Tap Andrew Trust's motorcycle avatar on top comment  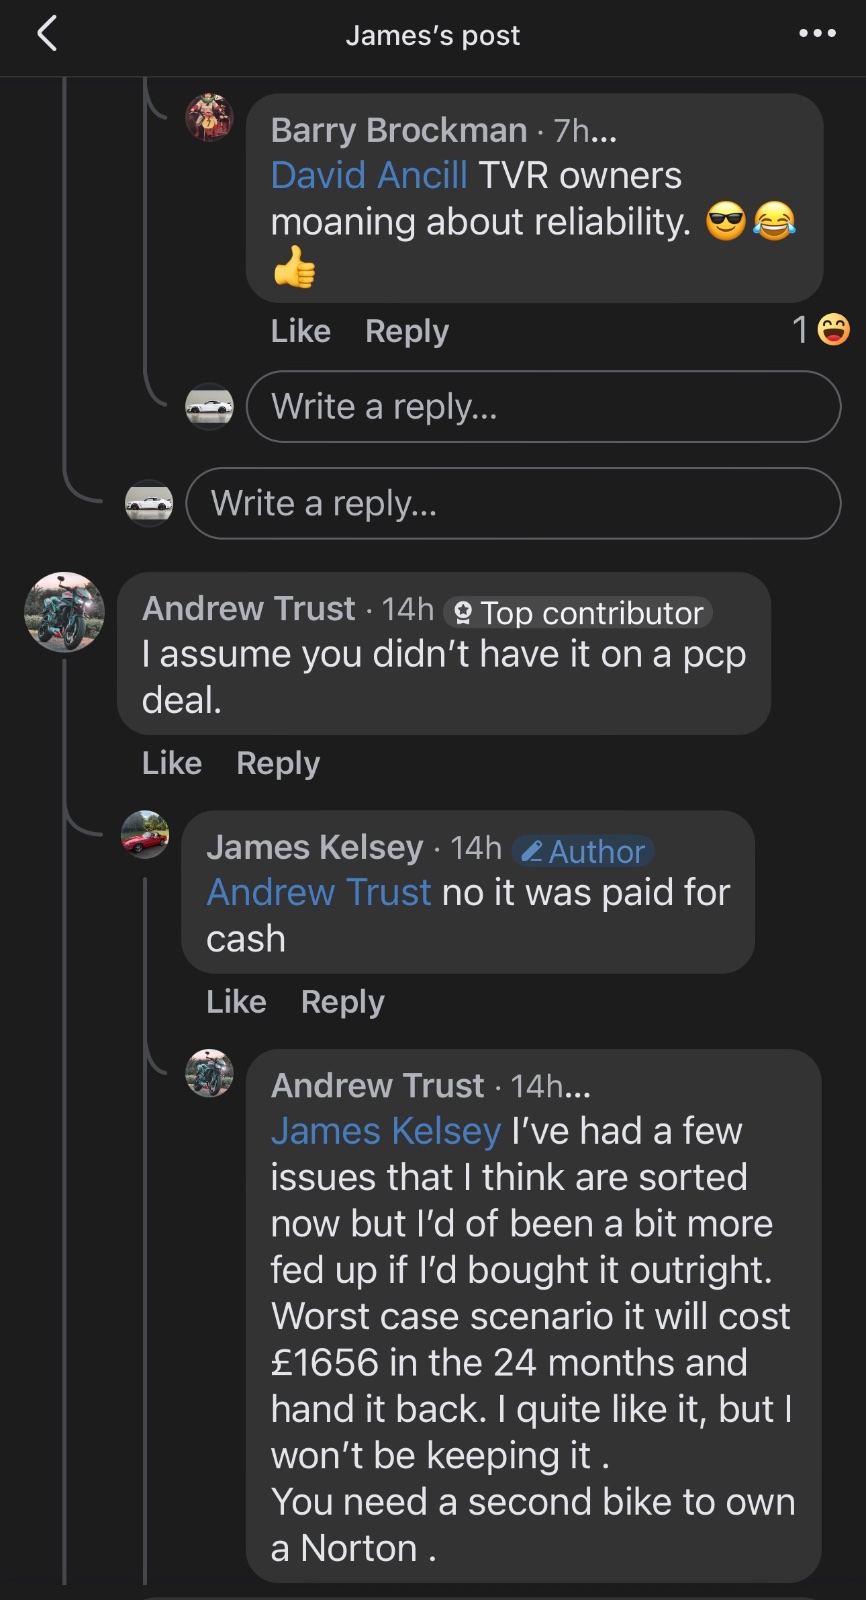coord(64,612)
